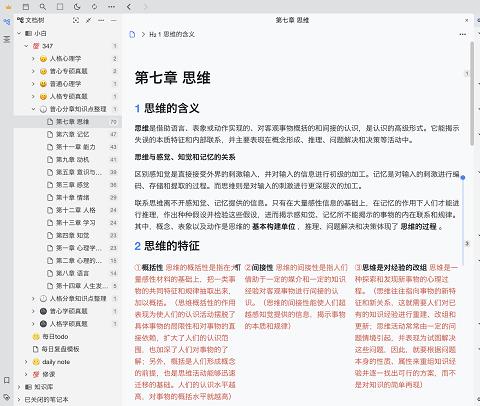
Task: Collapse all nodes in the file tree panel
Action: 89,20
